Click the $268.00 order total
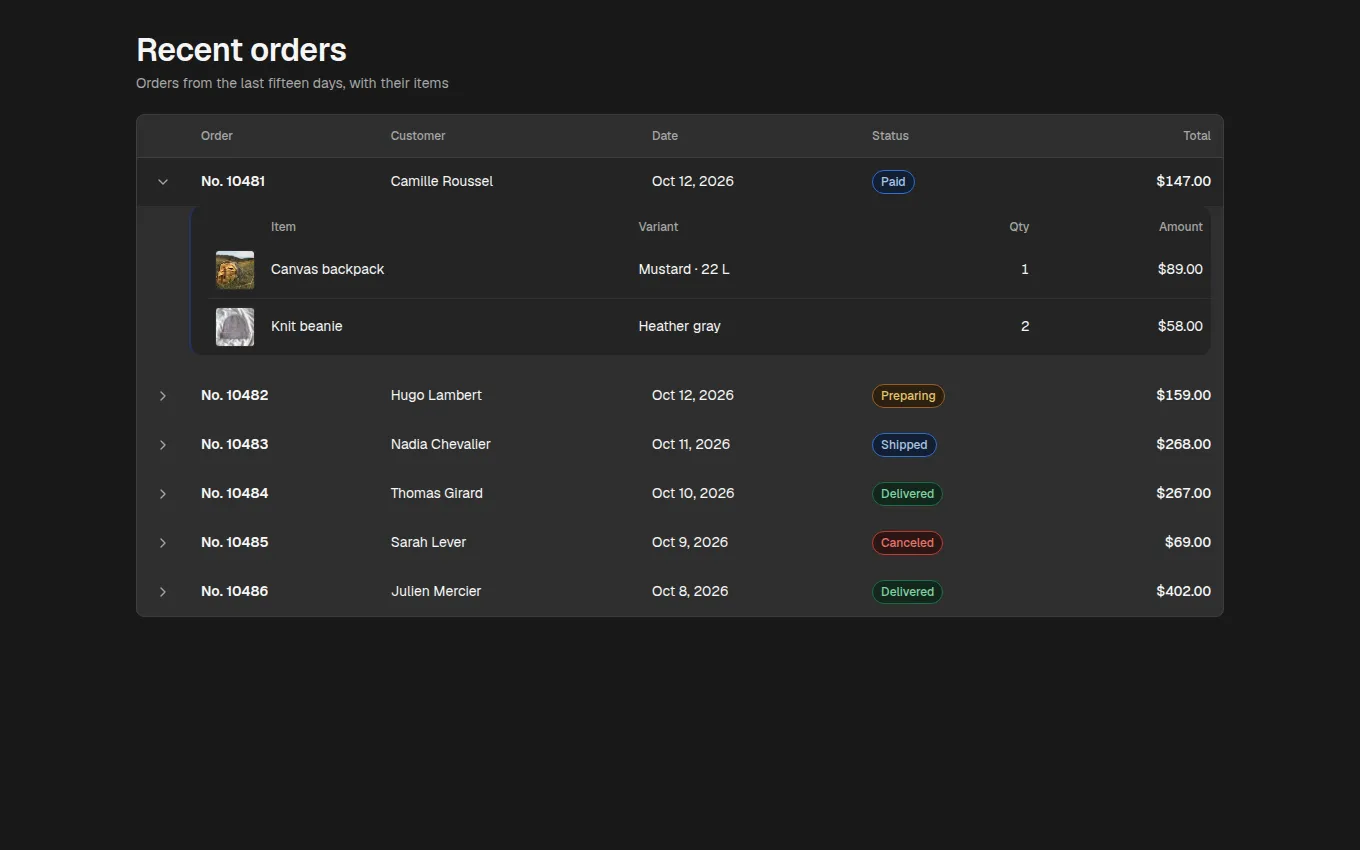Screen dimensions: 1360x850 click(1184, 445)
